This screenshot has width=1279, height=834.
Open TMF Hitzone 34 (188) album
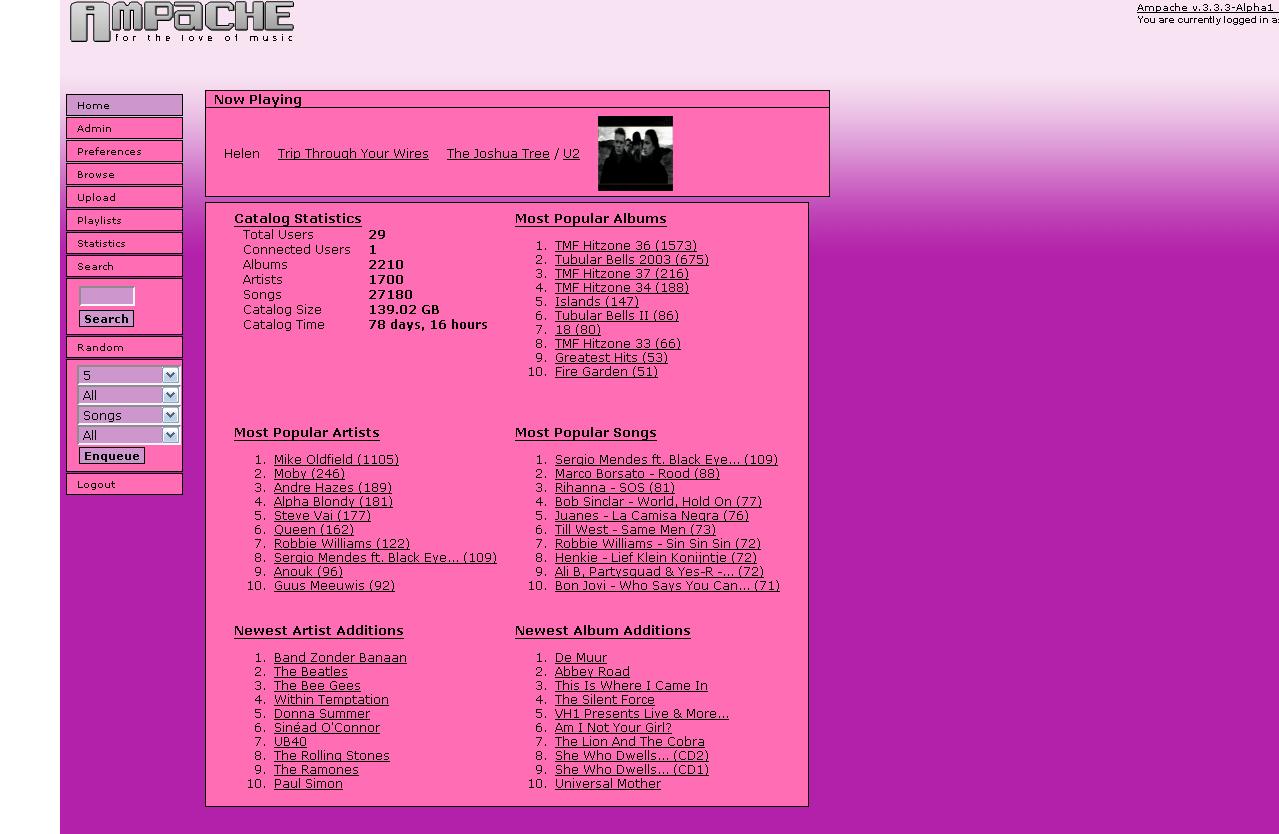tap(622, 288)
